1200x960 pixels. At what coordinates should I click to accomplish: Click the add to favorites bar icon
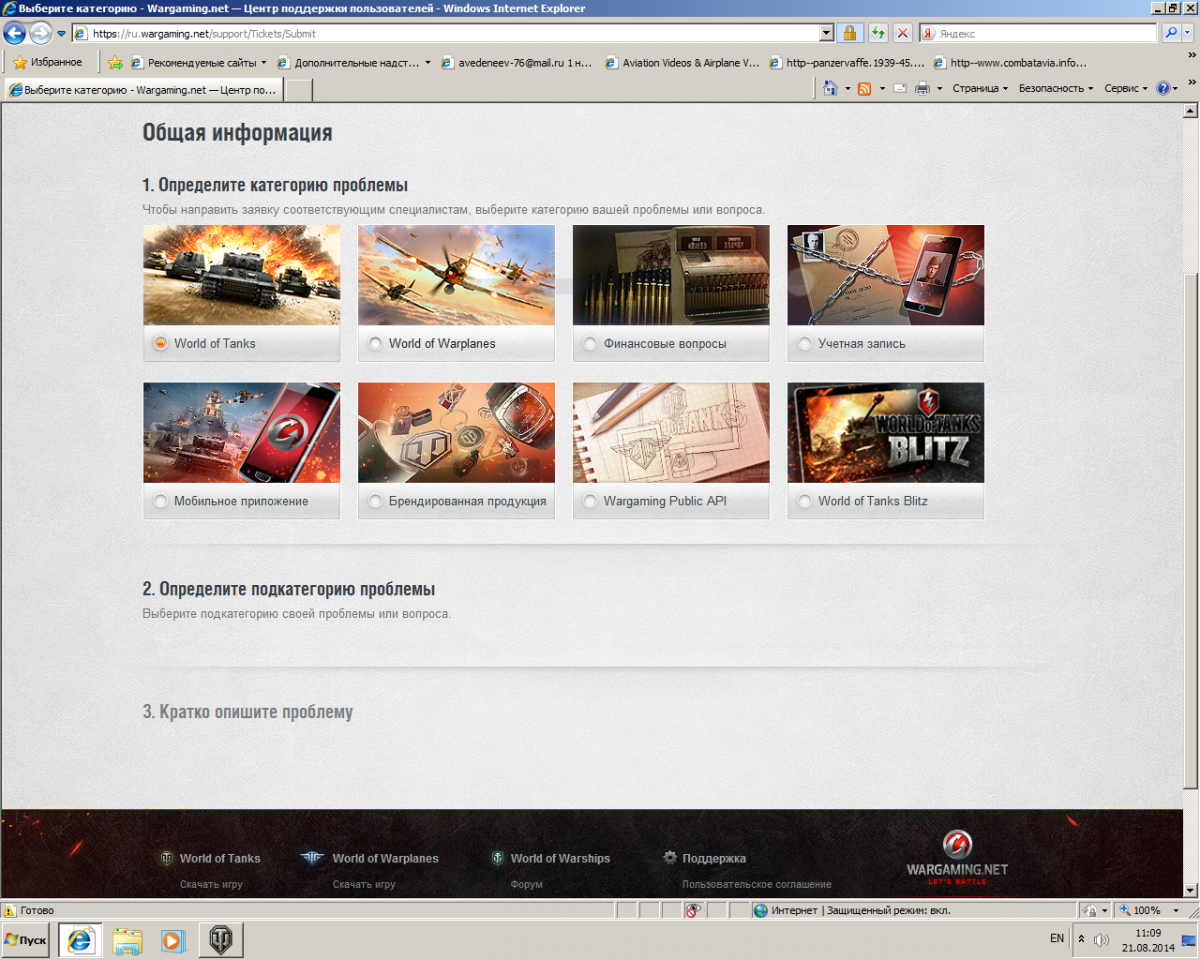pos(115,62)
